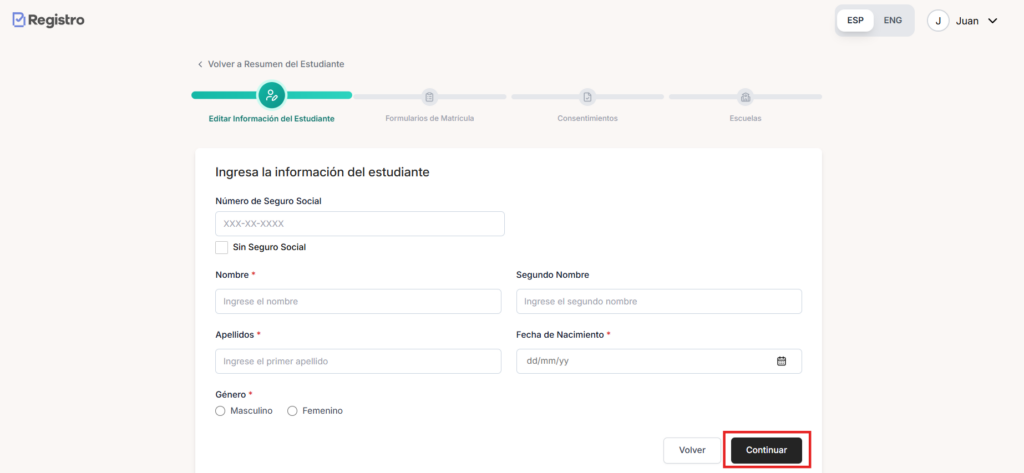Click the Formularios de Matrícula step icon
Screen dimensions: 1024x473
pos(430,97)
